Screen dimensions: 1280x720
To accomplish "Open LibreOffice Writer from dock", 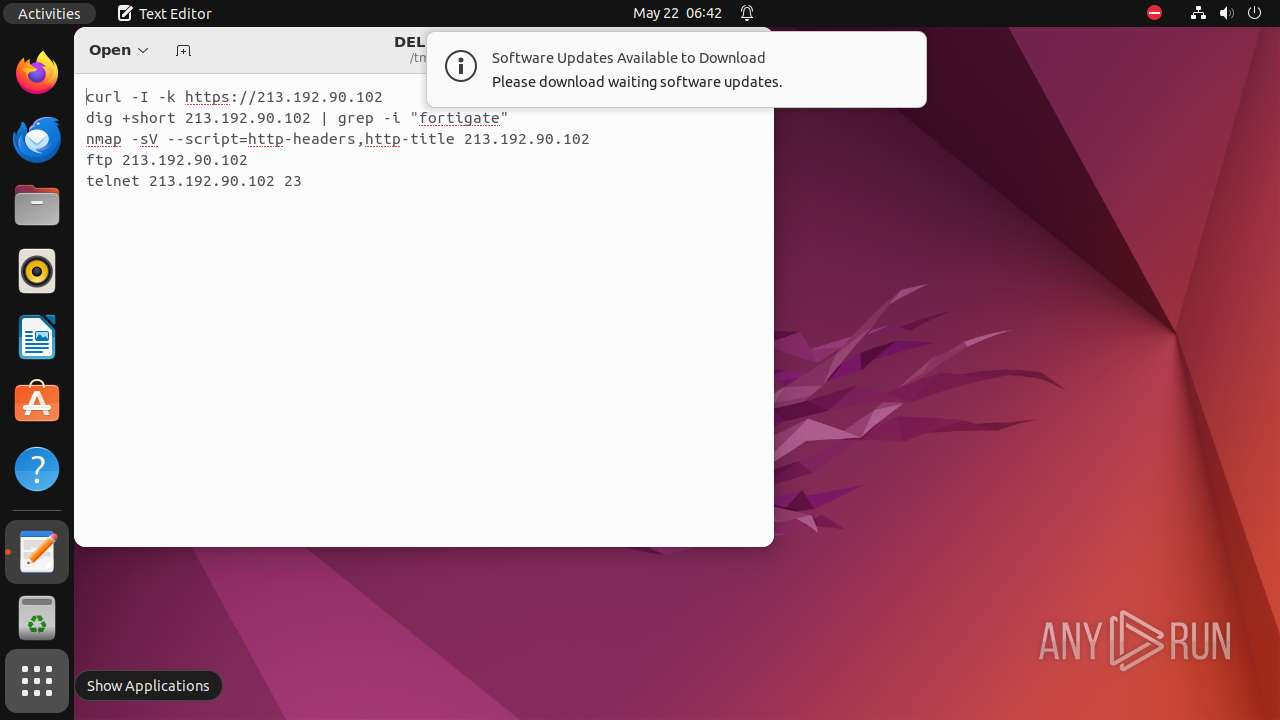I will coord(37,337).
